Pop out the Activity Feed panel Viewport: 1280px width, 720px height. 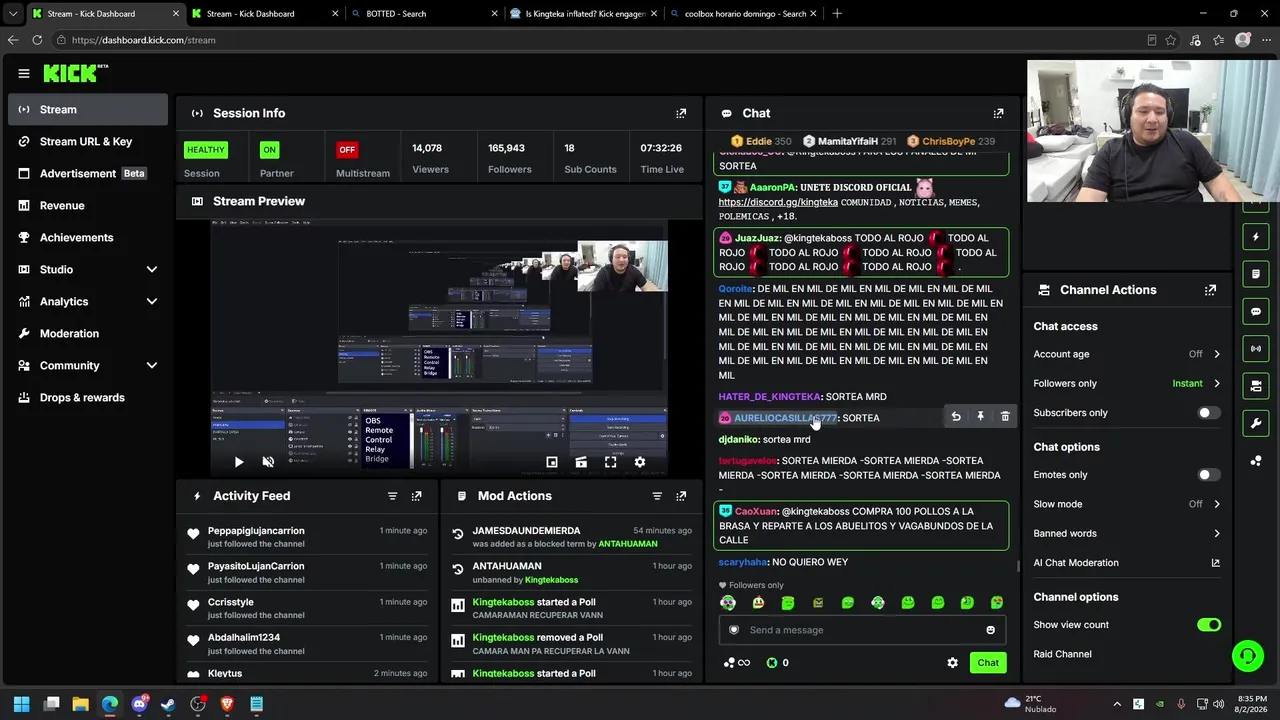(416, 496)
